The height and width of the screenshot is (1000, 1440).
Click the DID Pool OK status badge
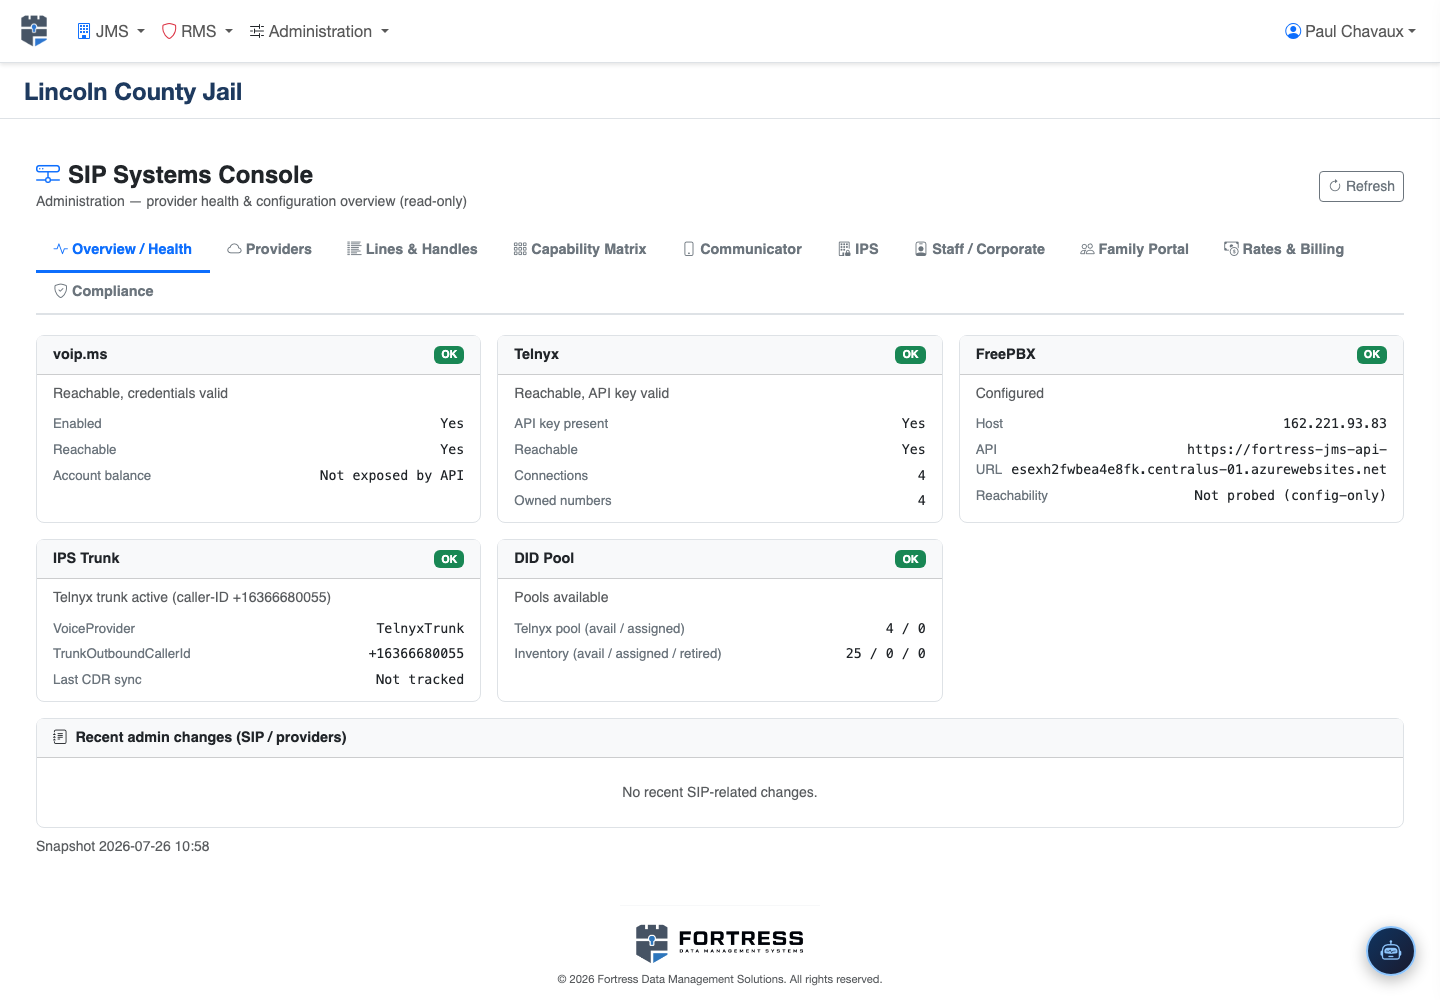tap(910, 559)
